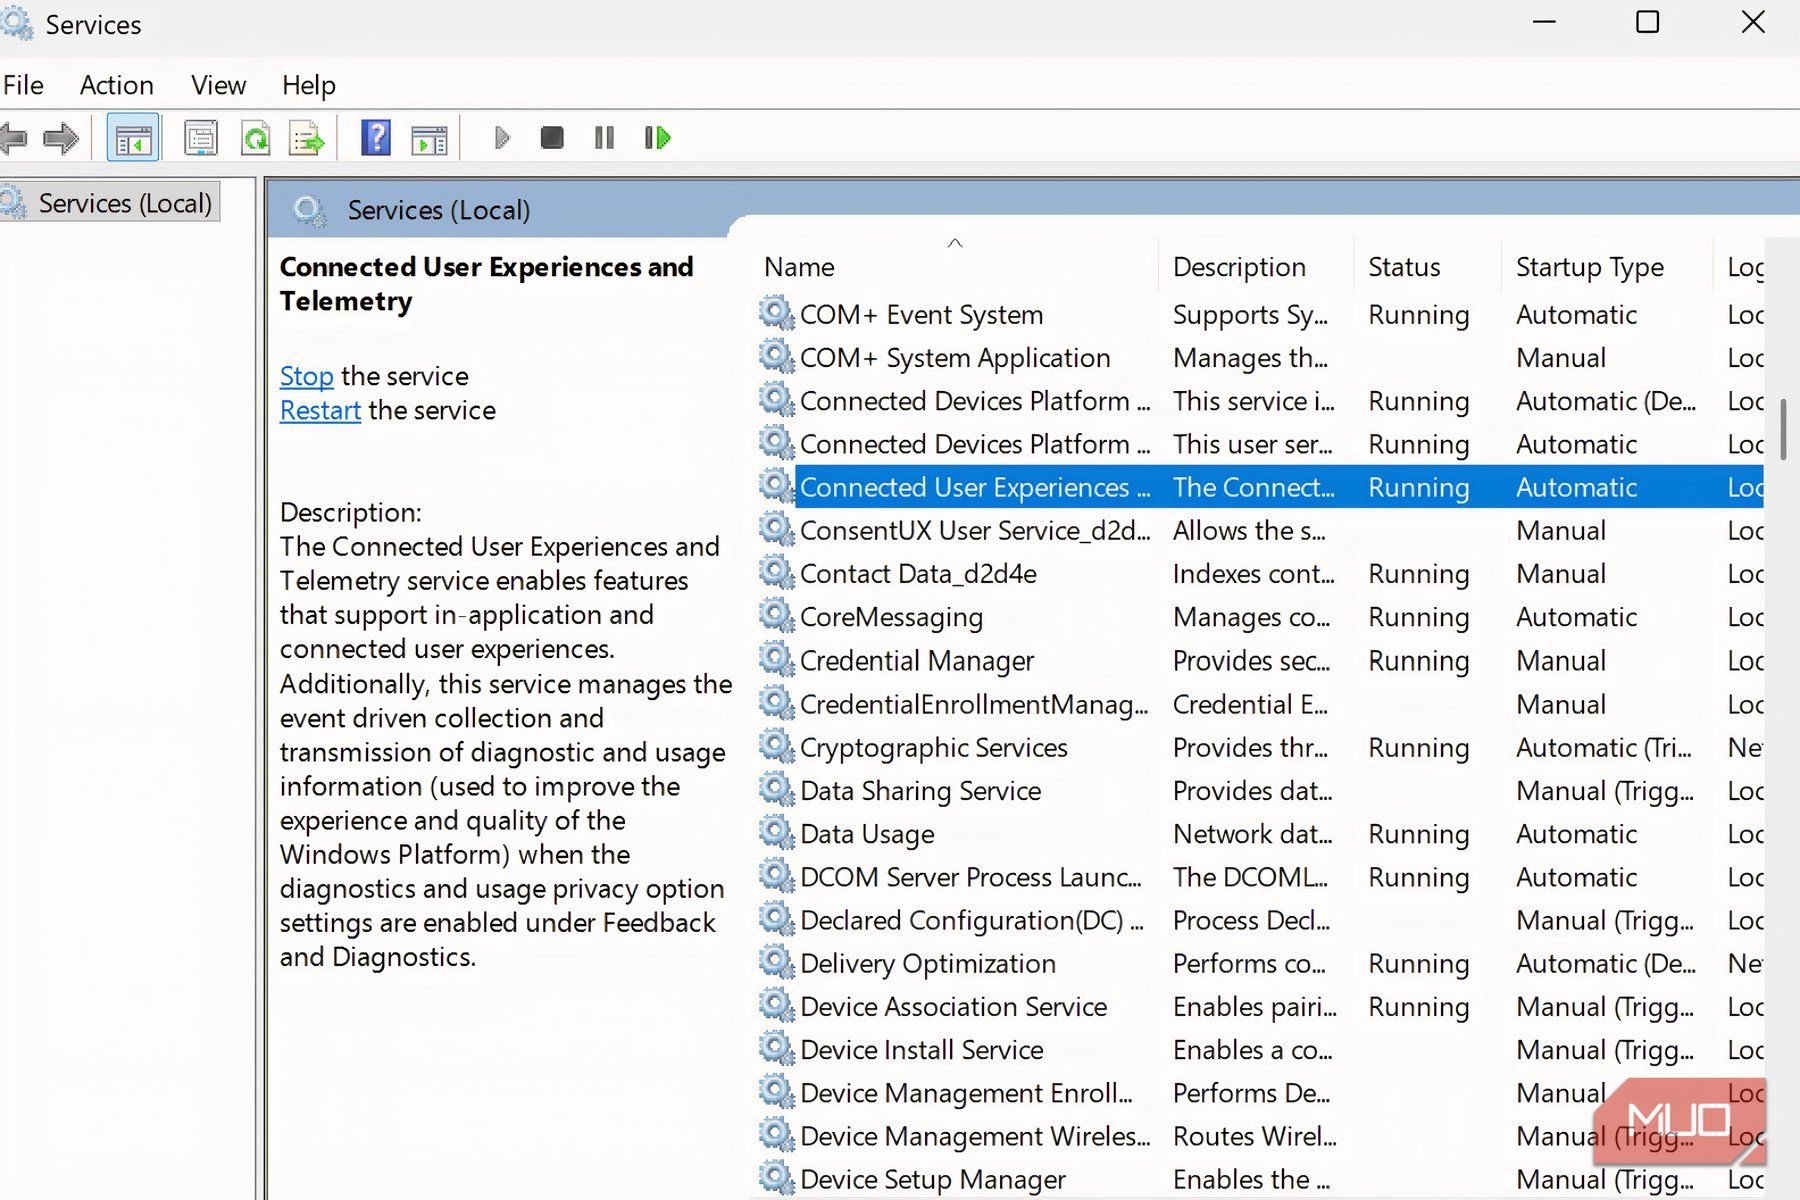This screenshot has width=1800, height=1200.
Task: Click the Pause Service icon
Action: tap(604, 138)
